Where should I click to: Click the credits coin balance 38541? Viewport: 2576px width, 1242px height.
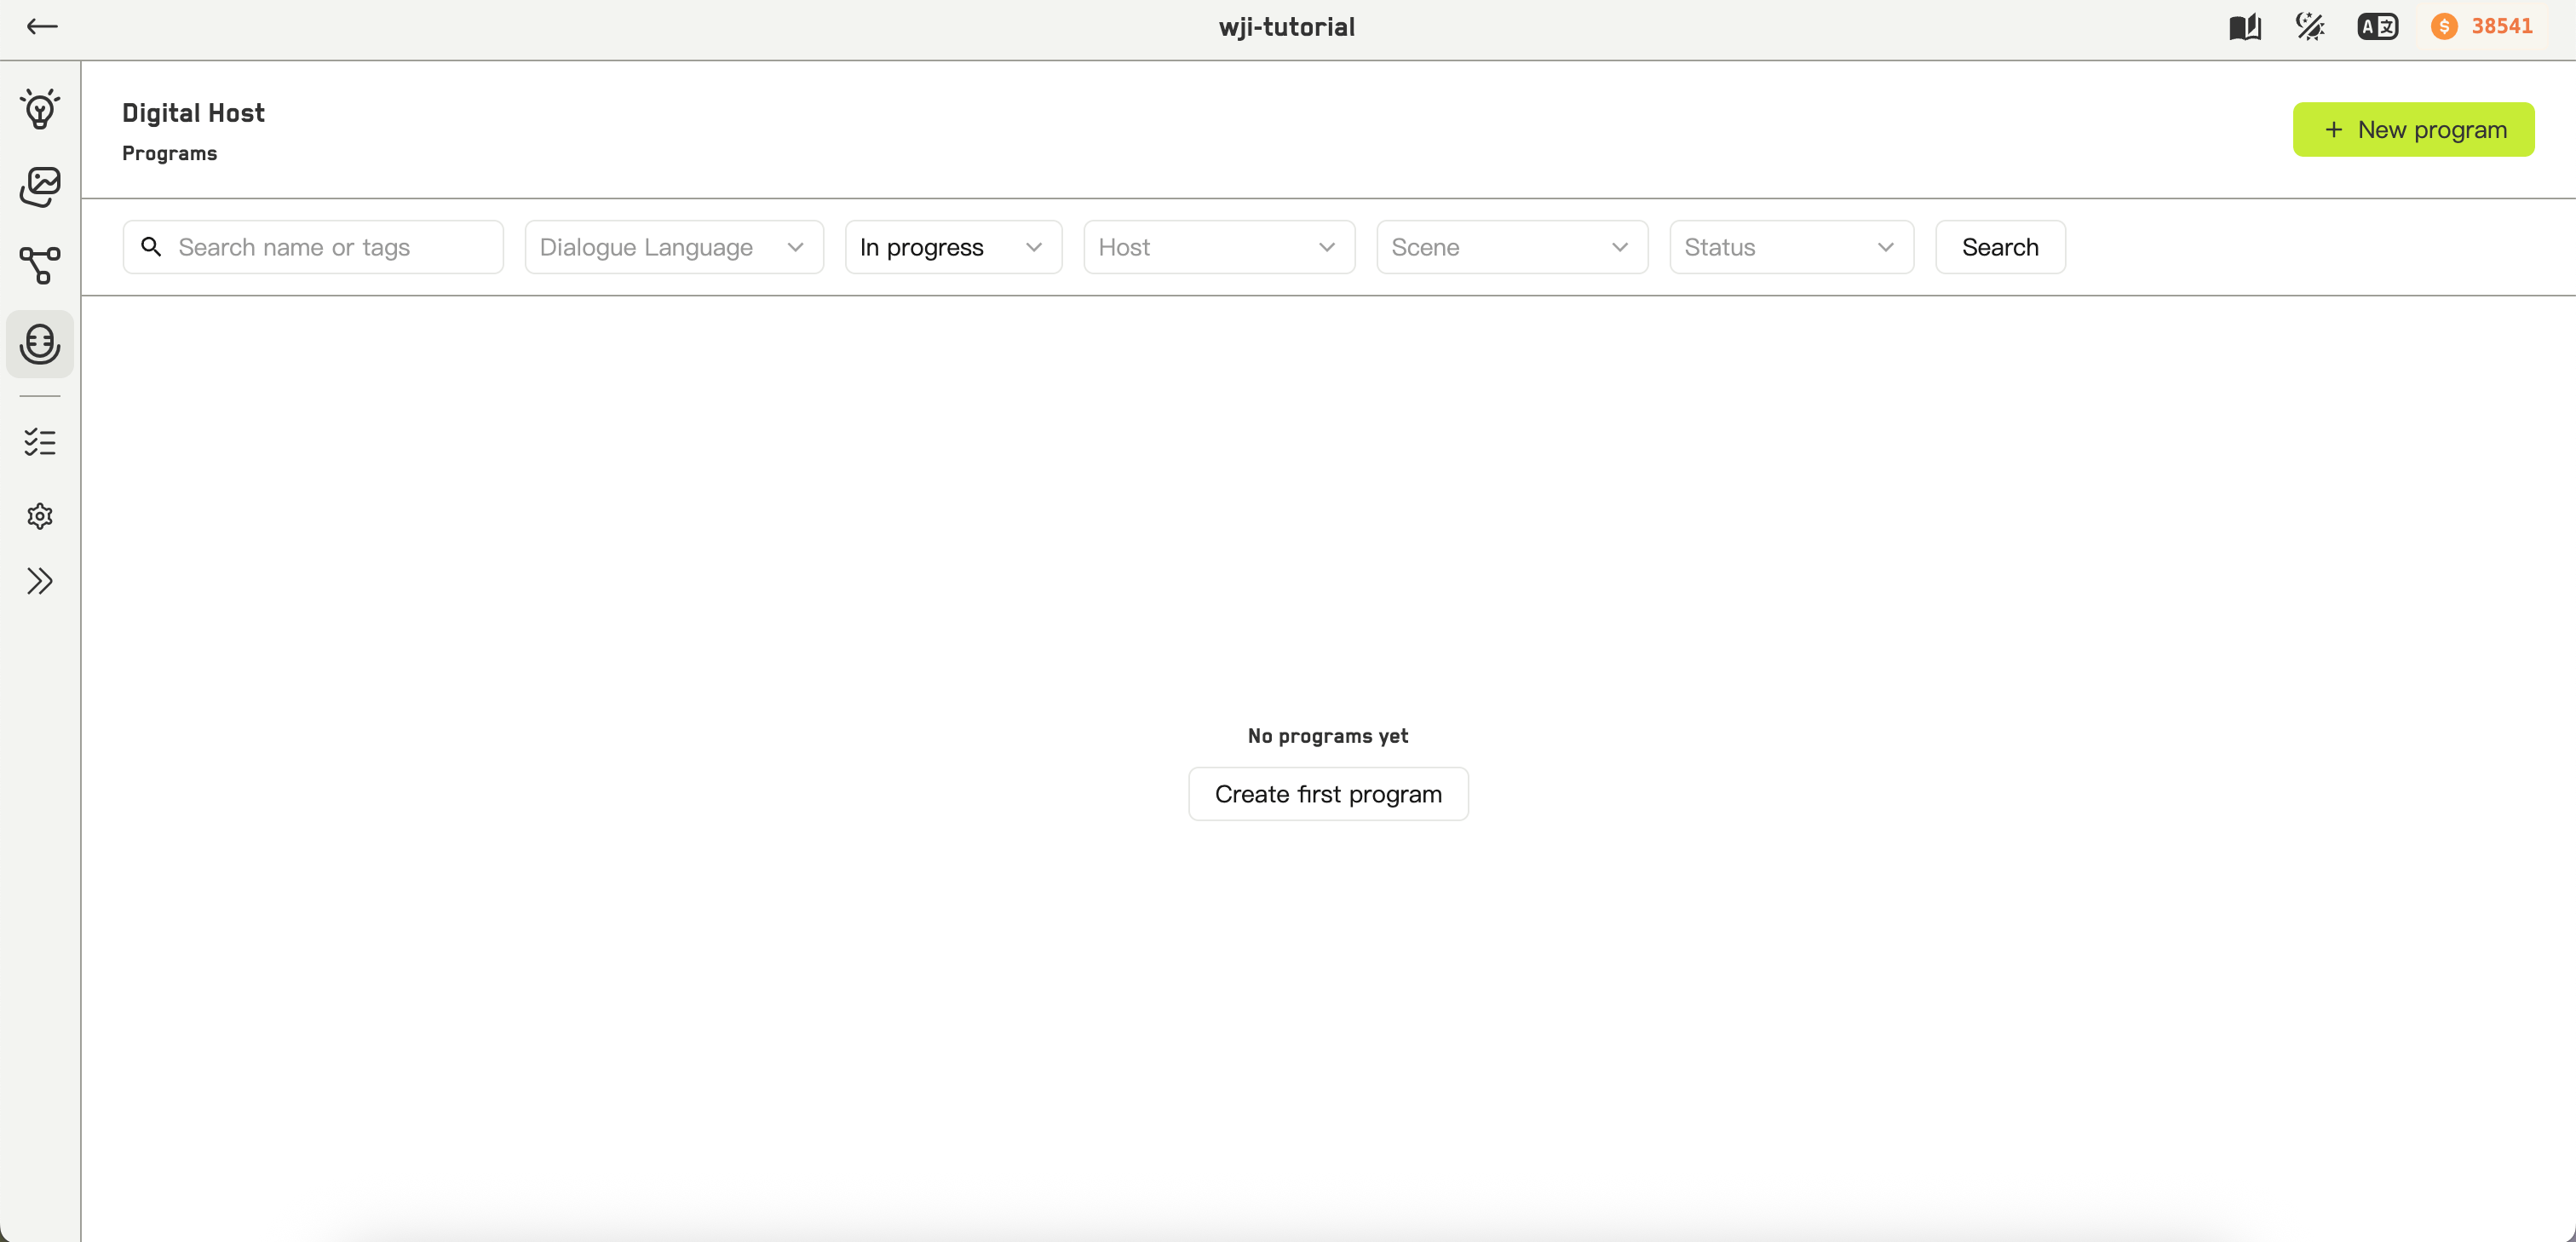tap(2482, 27)
